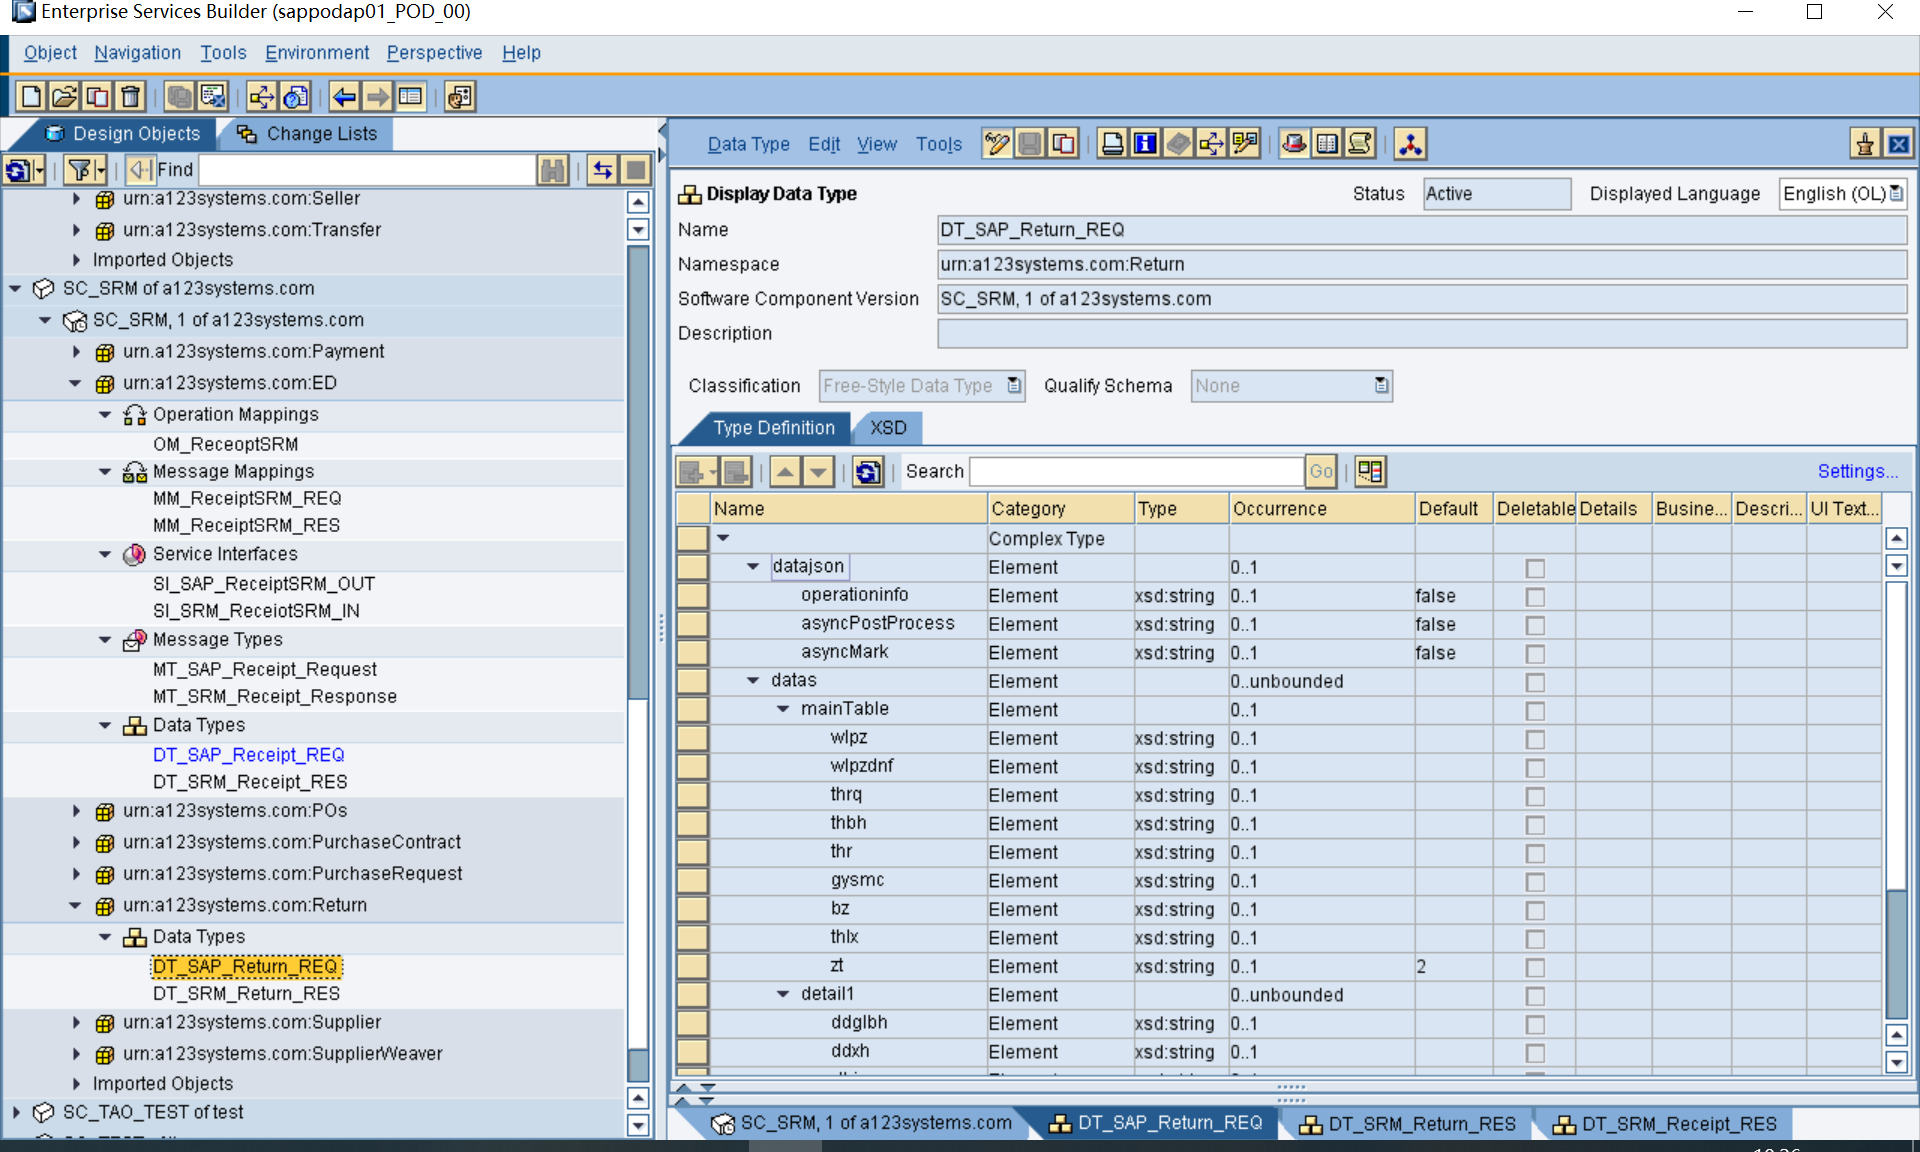Expand urn:a123systems.com:Supplier namespace
The height and width of the screenshot is (1152, 1920).
tap(76, 1023)
